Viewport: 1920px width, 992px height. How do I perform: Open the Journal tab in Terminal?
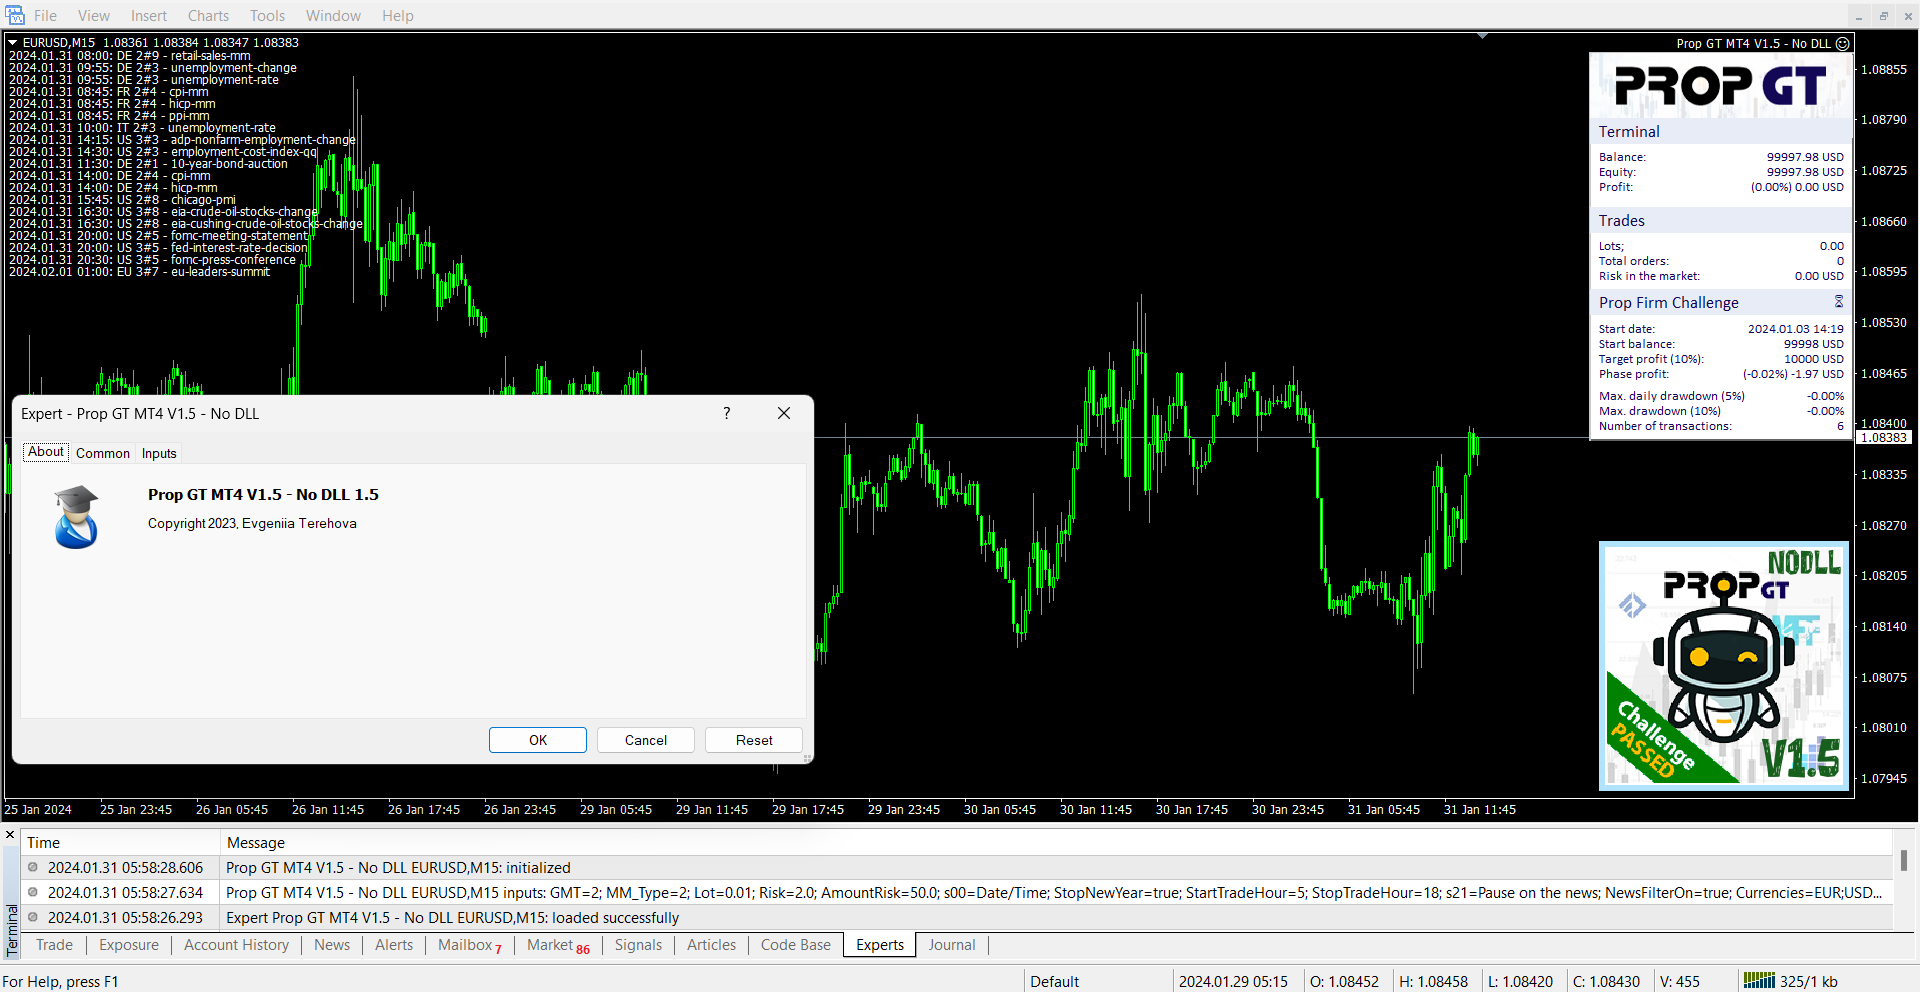951,945
